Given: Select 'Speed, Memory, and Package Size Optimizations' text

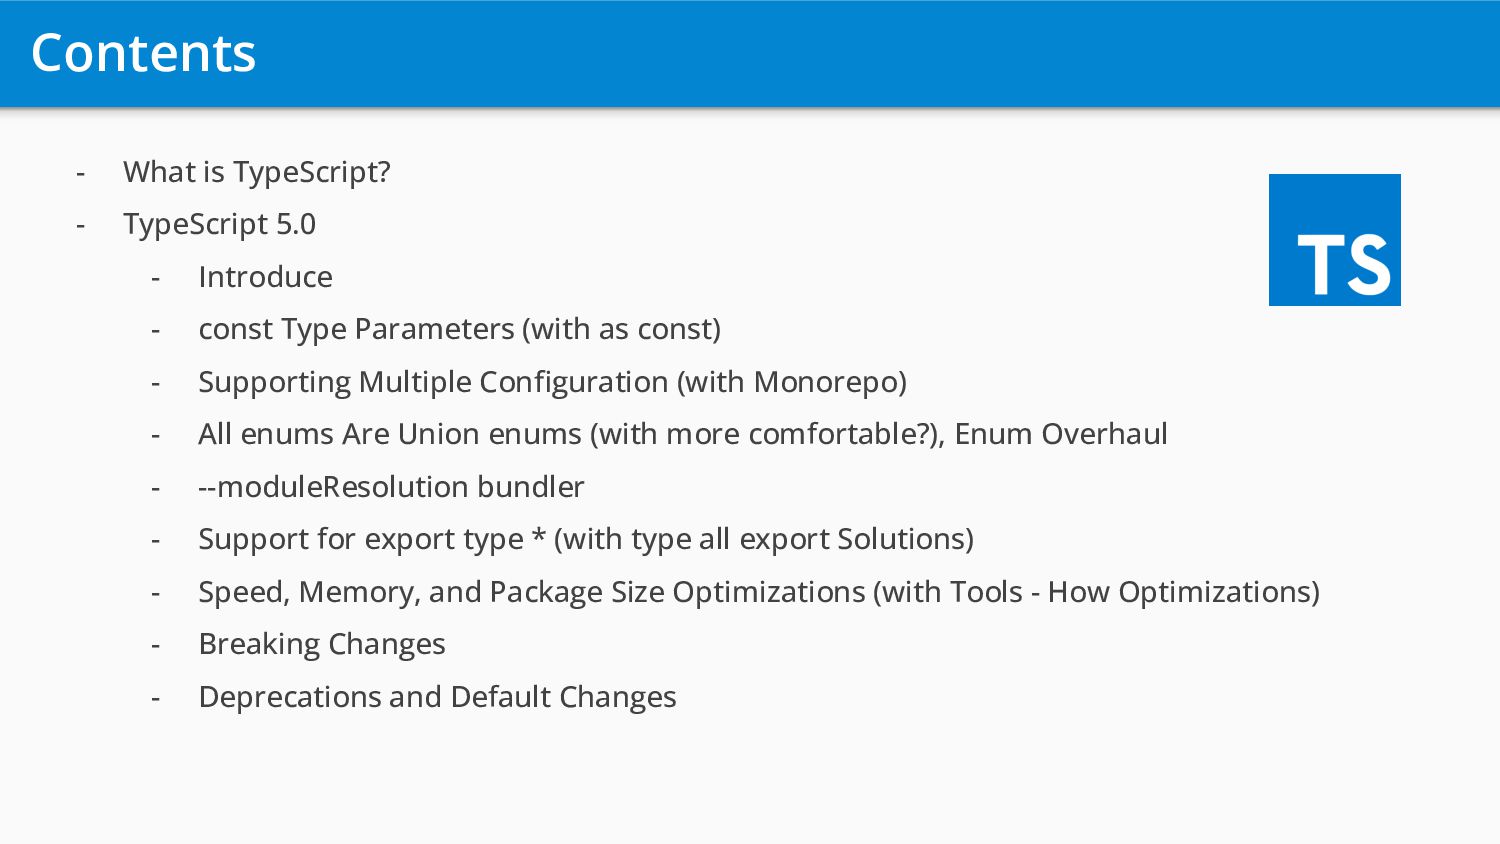Looking at the screenshot, I should [x=532, y=592].
